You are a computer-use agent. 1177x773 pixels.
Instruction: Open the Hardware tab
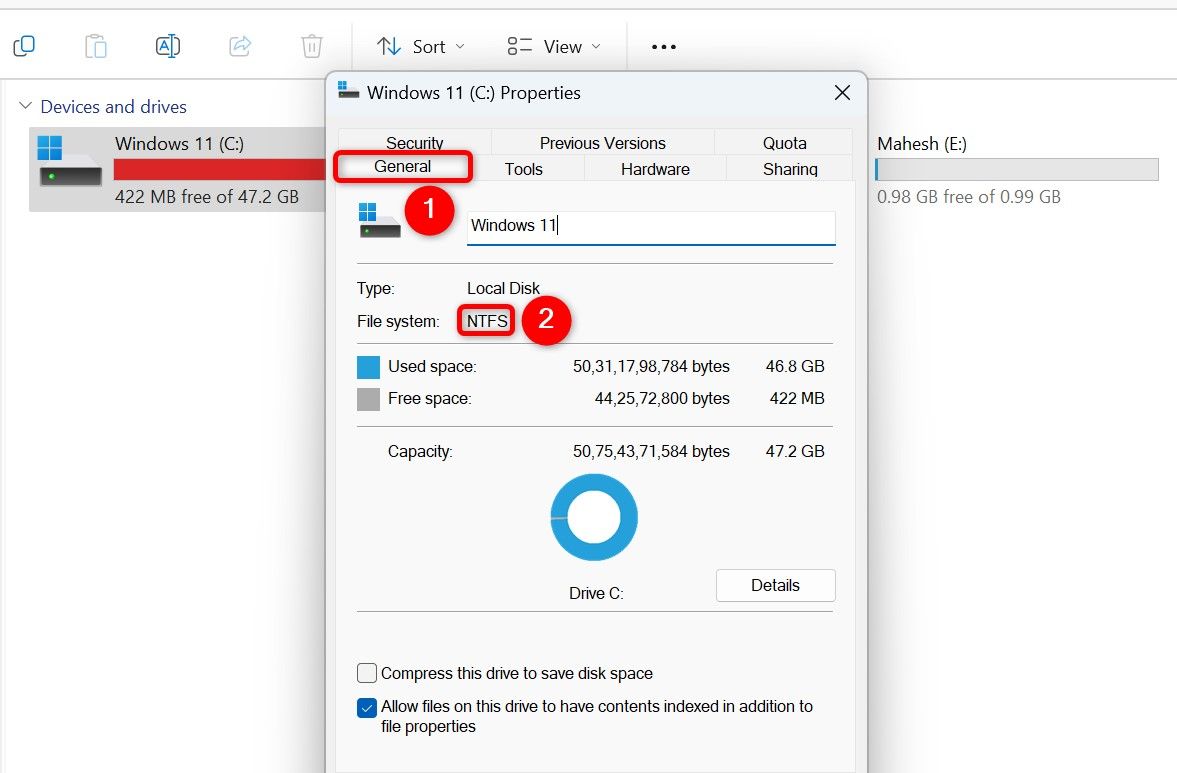(x=655, y=169)
